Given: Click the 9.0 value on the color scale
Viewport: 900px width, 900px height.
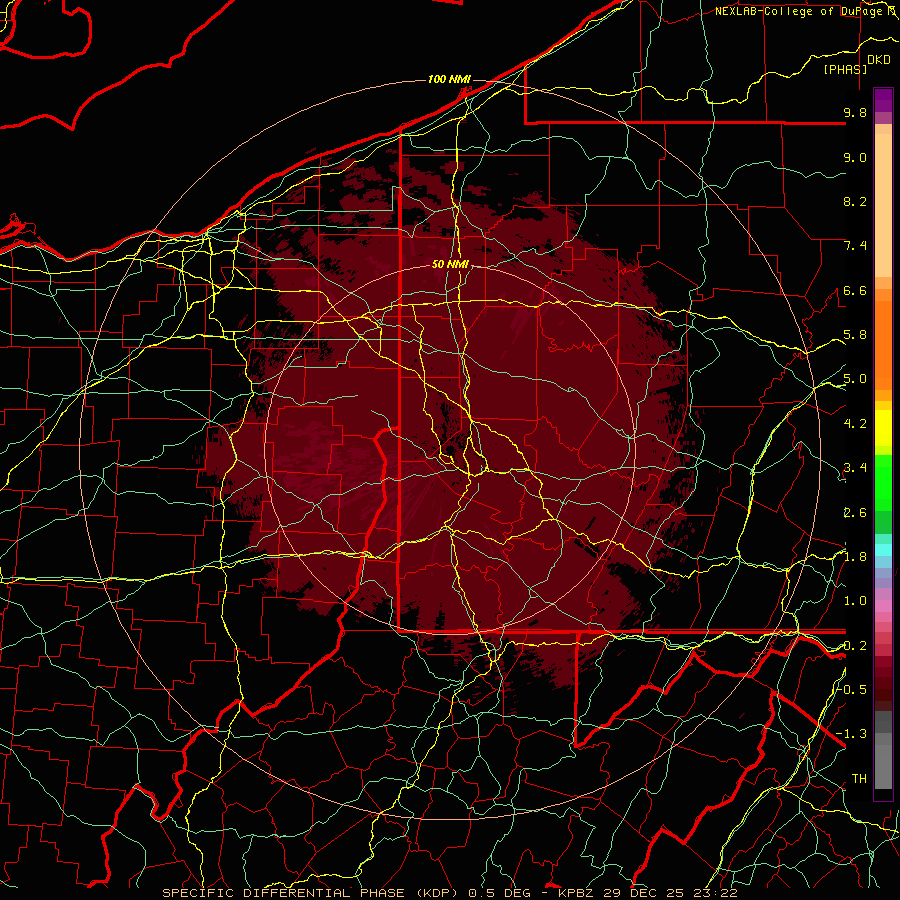Looking at the screenshot, I should 855,157.
